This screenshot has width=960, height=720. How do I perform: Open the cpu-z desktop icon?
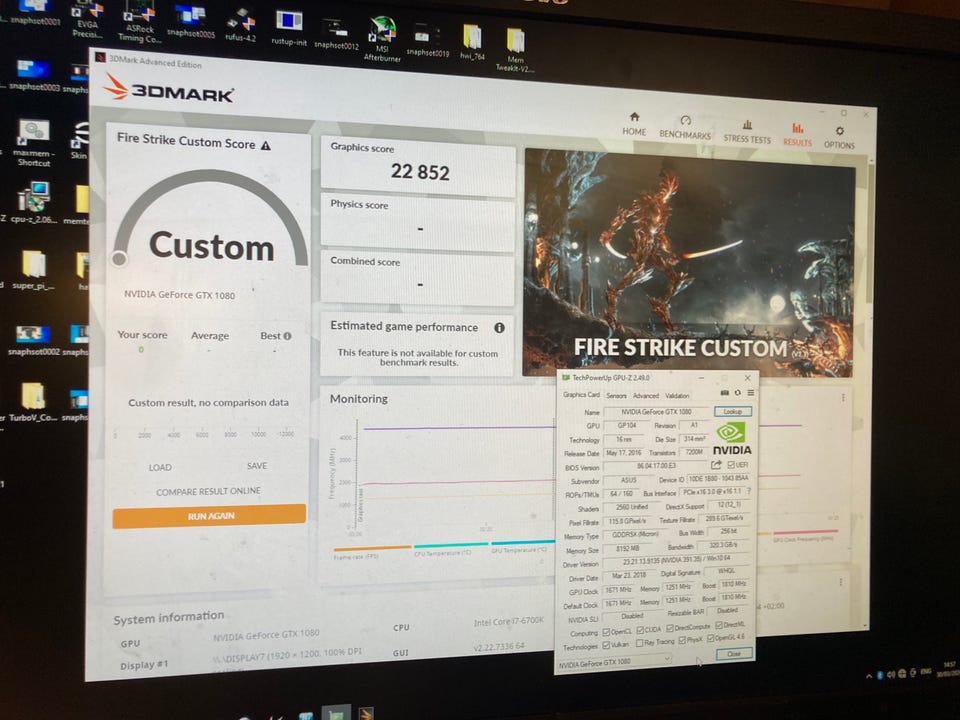pyautogui.click(x=33, y=204)
